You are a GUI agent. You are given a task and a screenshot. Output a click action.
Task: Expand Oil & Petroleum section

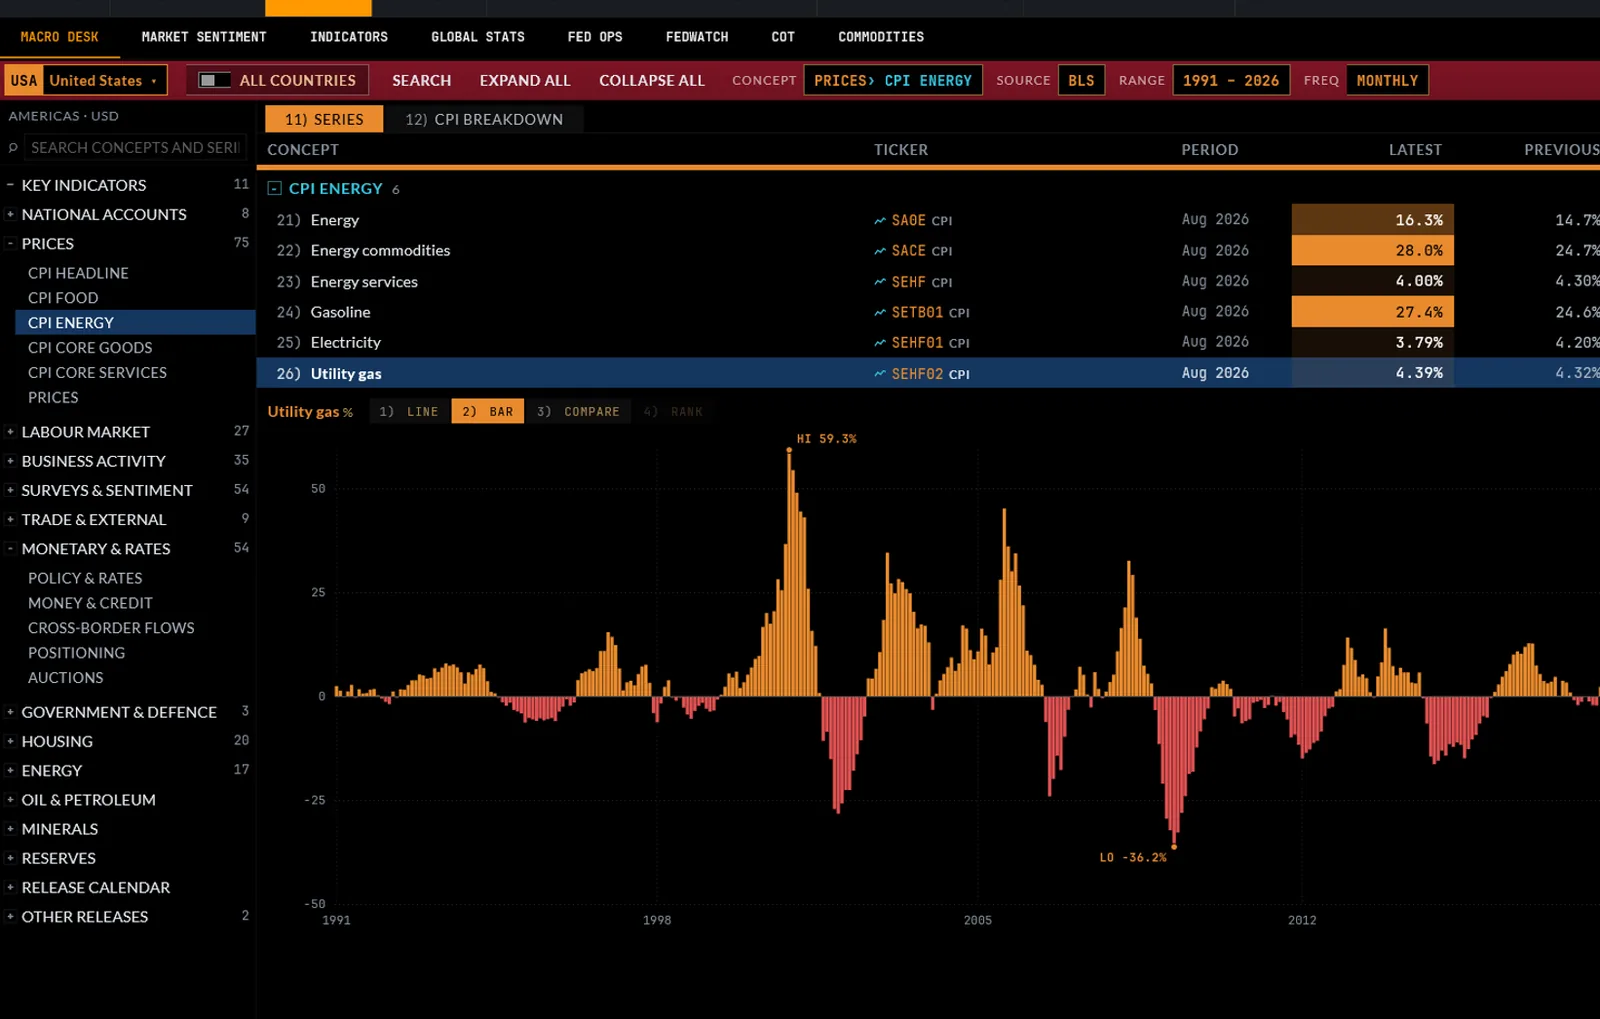(10, 799)
